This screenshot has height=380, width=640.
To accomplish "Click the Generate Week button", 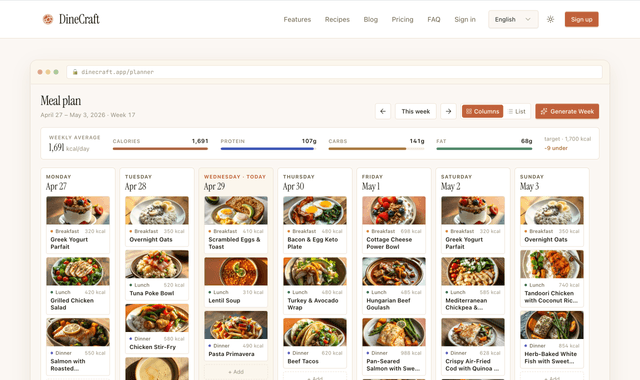I will (567, 111).
